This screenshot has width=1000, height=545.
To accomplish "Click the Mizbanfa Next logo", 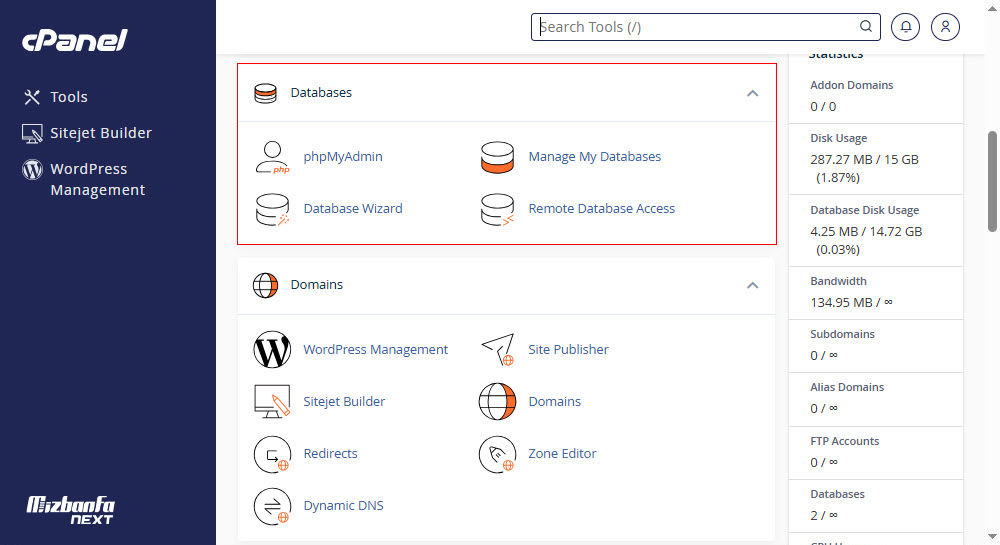I will (x=70, y=511).
